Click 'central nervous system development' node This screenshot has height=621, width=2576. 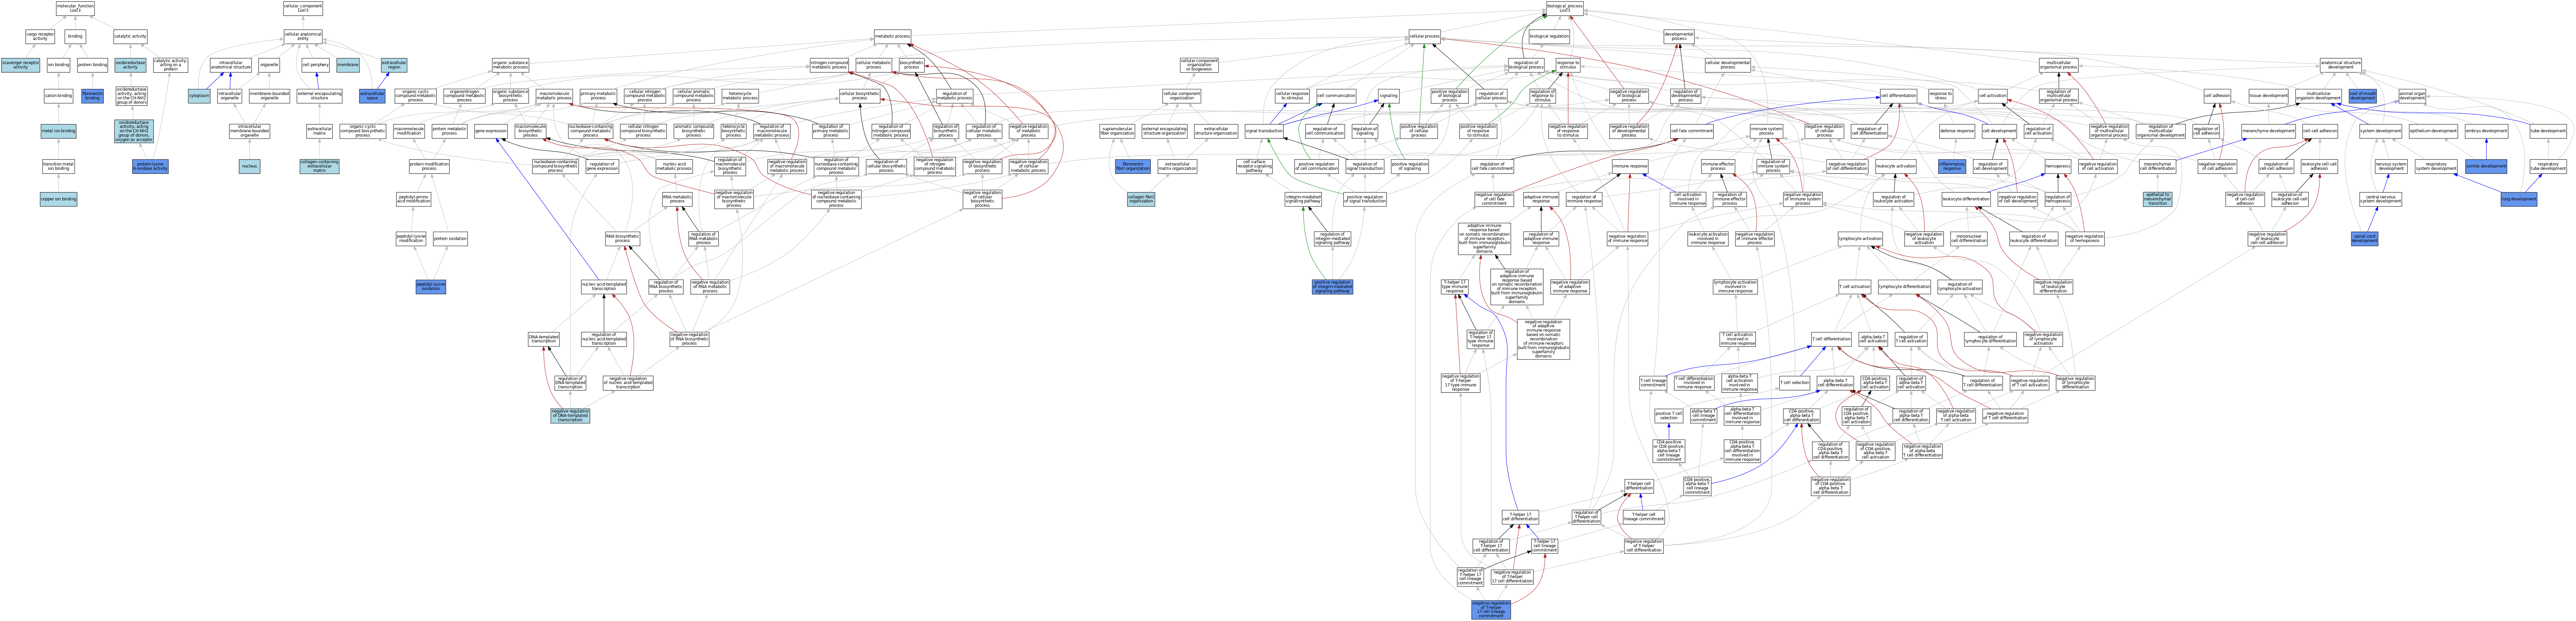(2381, 199)
